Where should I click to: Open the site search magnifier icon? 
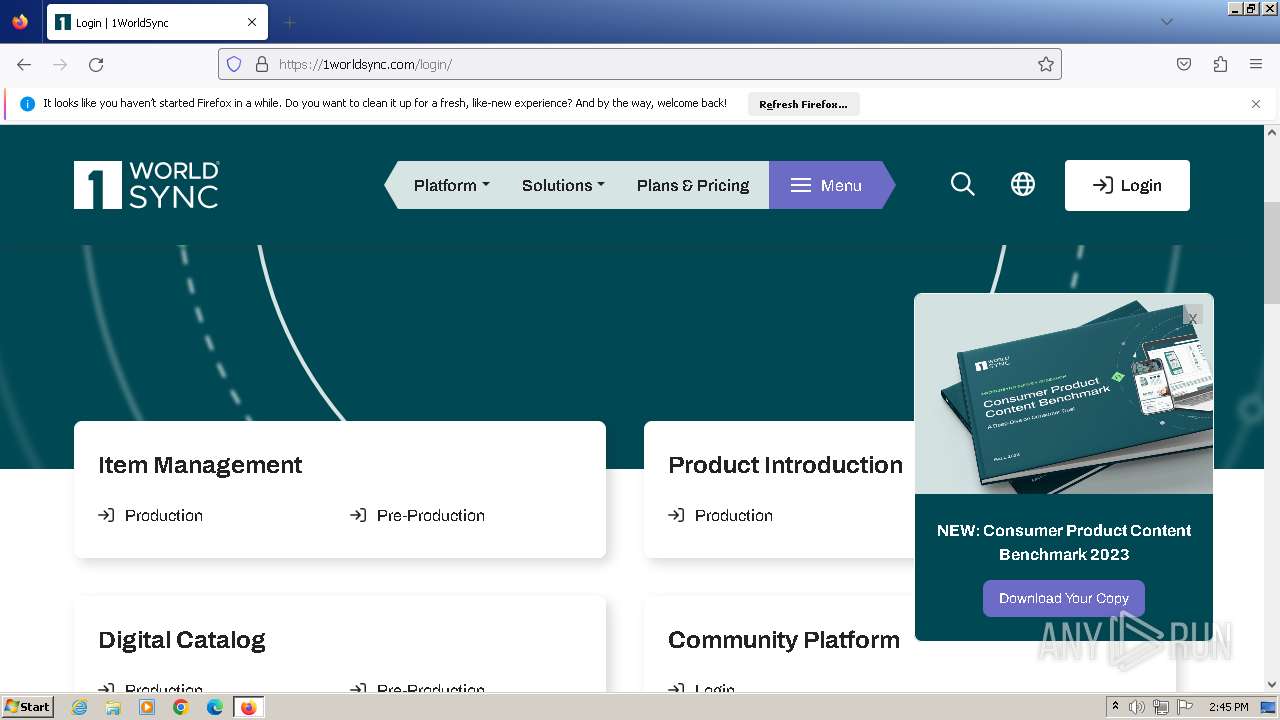pos(962,184)
